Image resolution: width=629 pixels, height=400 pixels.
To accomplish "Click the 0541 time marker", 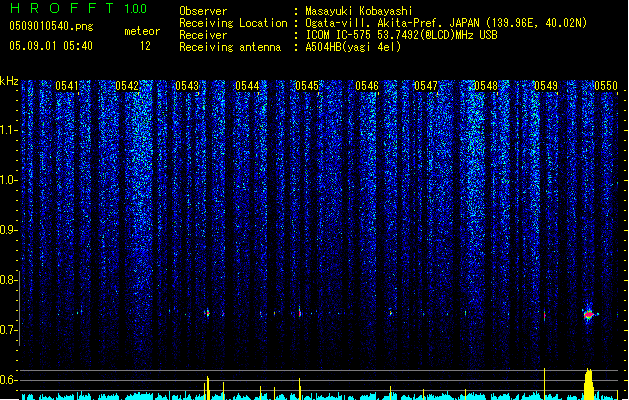I will (67, 86).
